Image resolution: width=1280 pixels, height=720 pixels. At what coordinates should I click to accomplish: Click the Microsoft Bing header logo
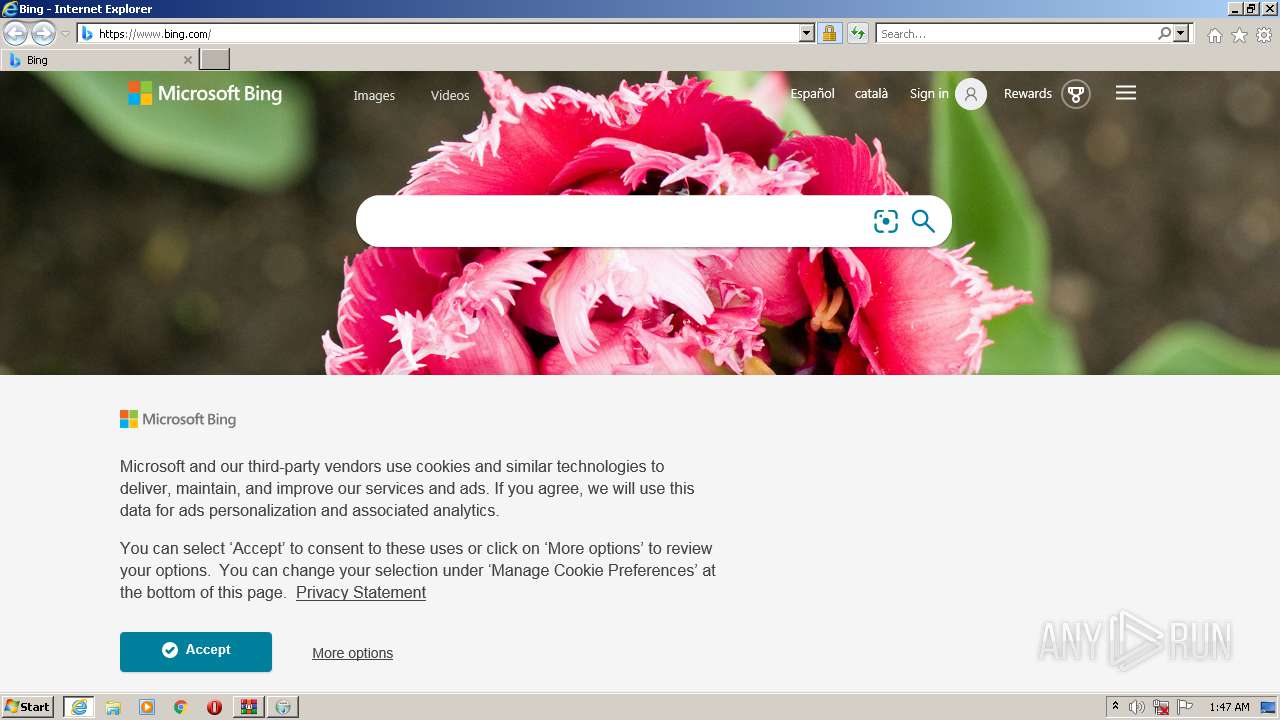point(205,94)
